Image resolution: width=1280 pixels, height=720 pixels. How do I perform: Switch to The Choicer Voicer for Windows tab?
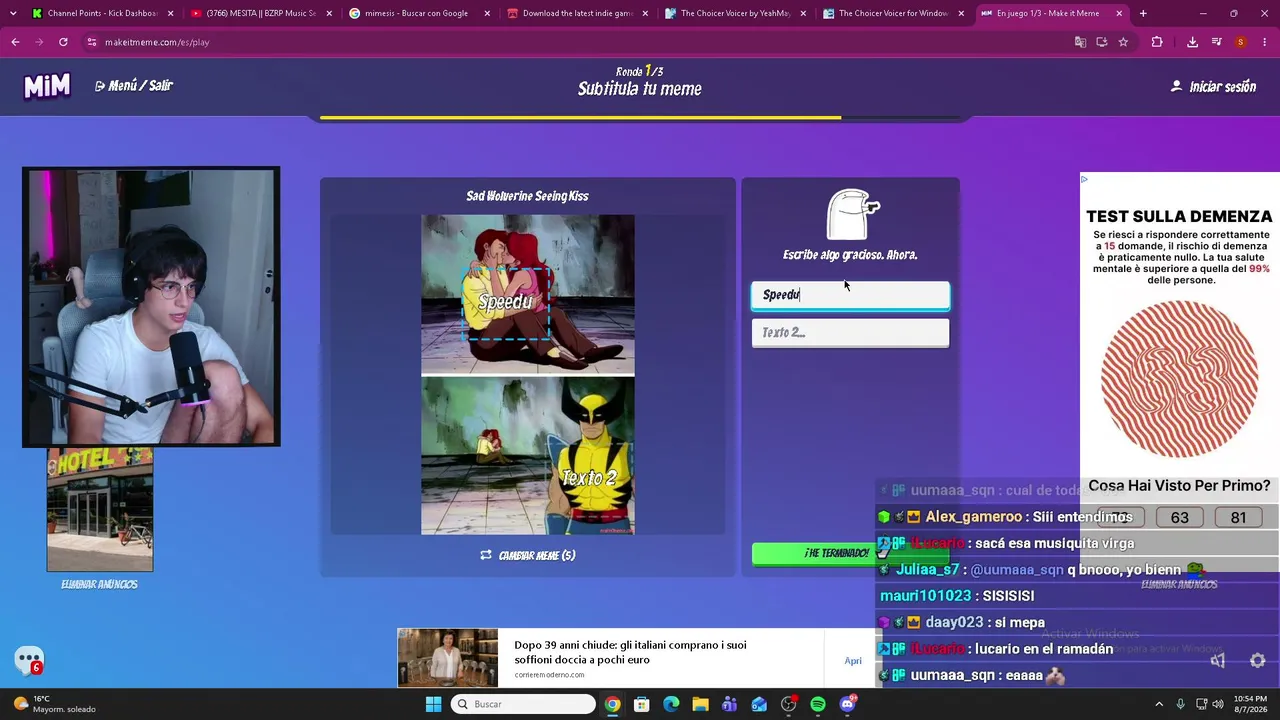(895, 14)
